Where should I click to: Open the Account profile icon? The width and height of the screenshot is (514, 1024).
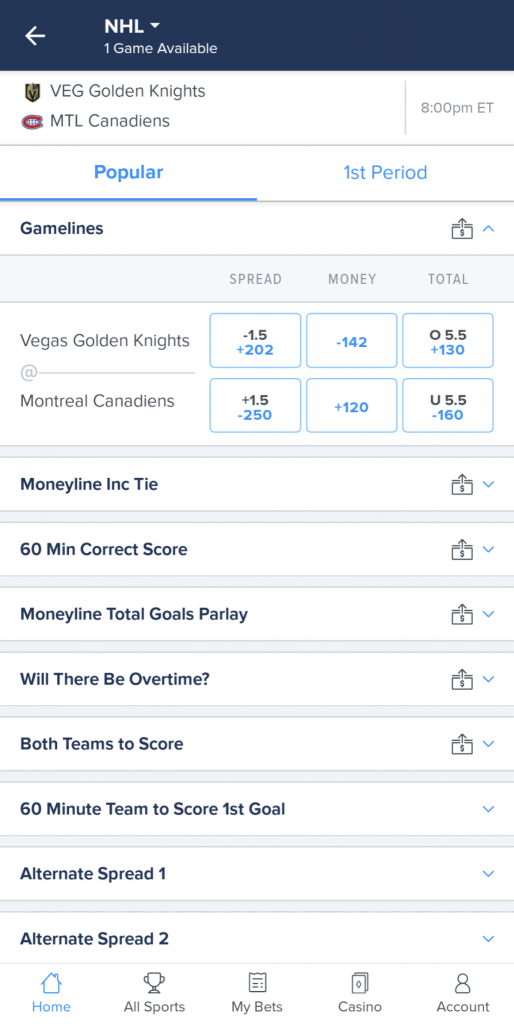(x=462, y=983)
